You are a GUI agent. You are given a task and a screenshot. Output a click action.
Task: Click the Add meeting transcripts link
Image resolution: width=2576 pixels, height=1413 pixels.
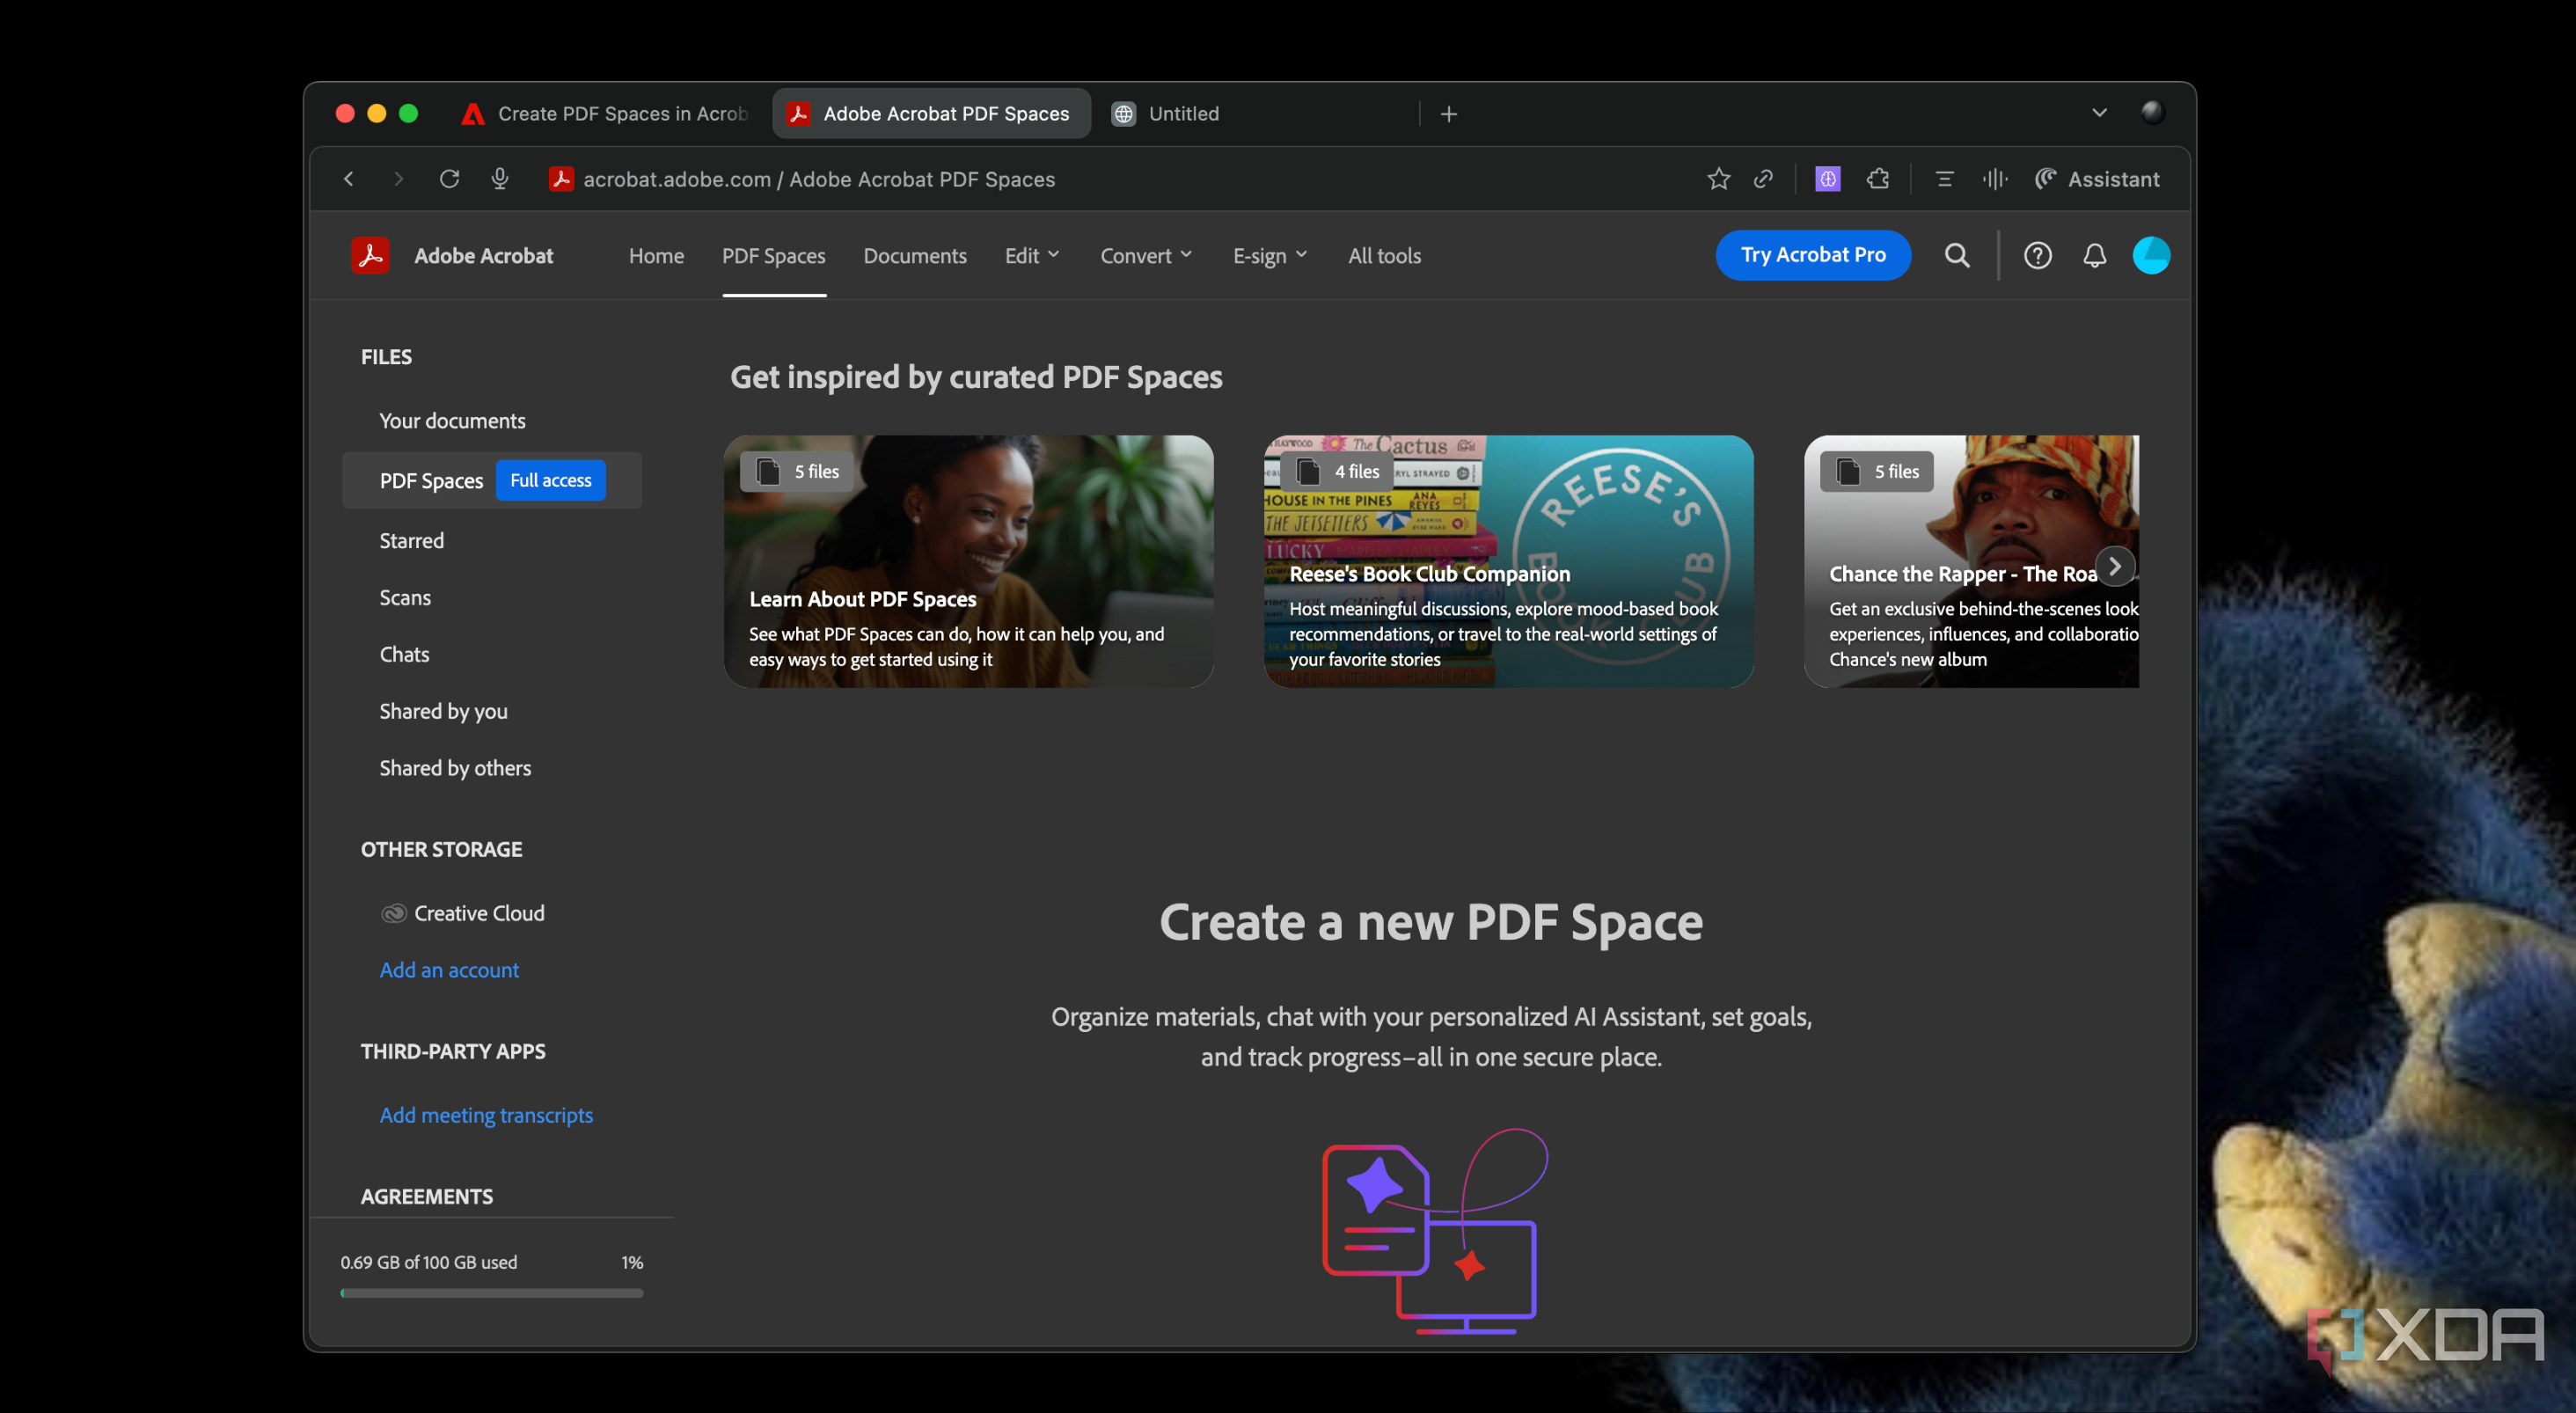click(x=486, y=1114)
